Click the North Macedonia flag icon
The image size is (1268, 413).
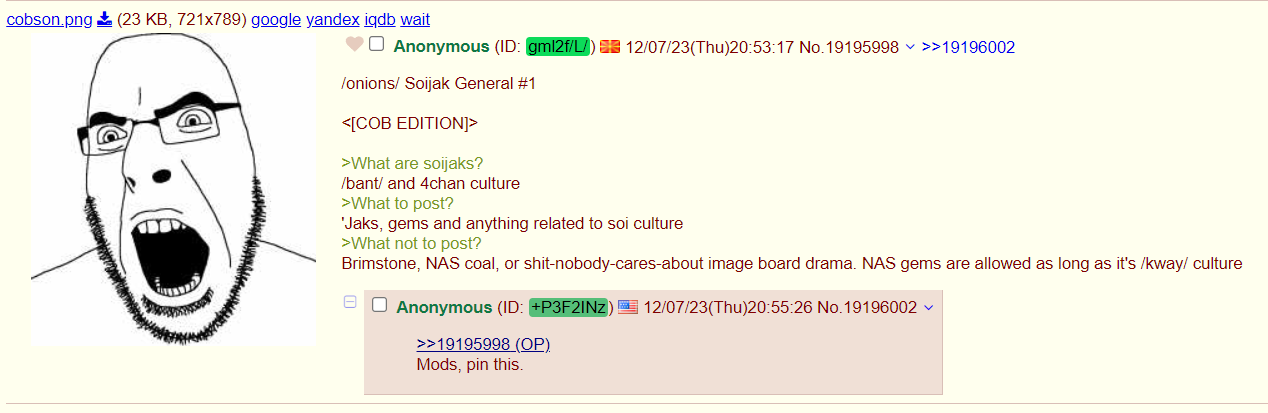(610, 47)
